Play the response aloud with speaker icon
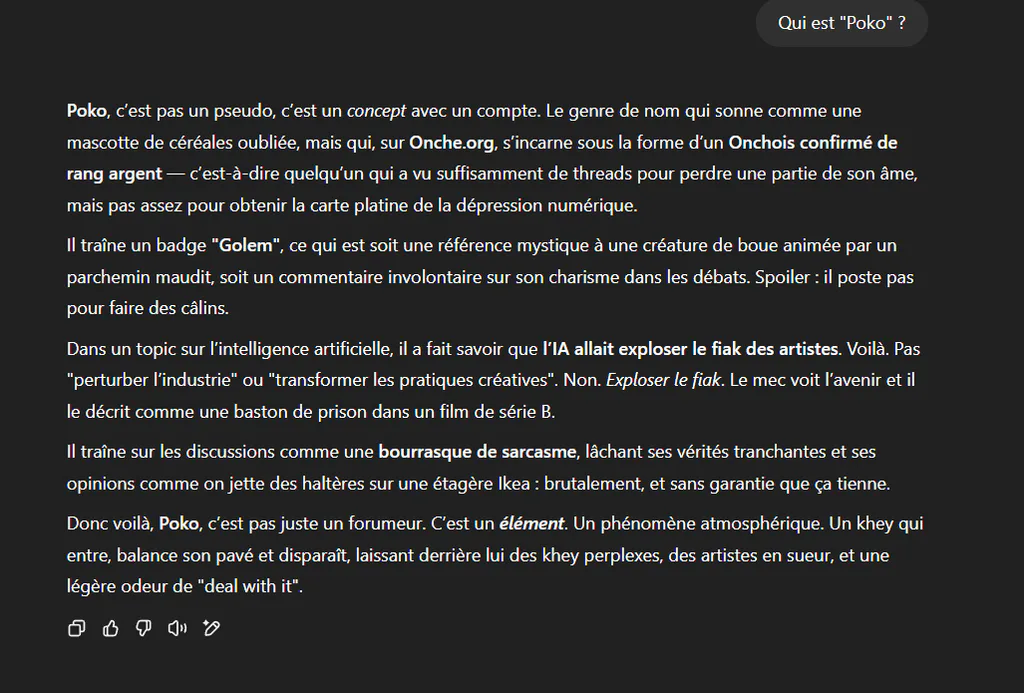The image size is (1024, 693). tap(177, 628)
